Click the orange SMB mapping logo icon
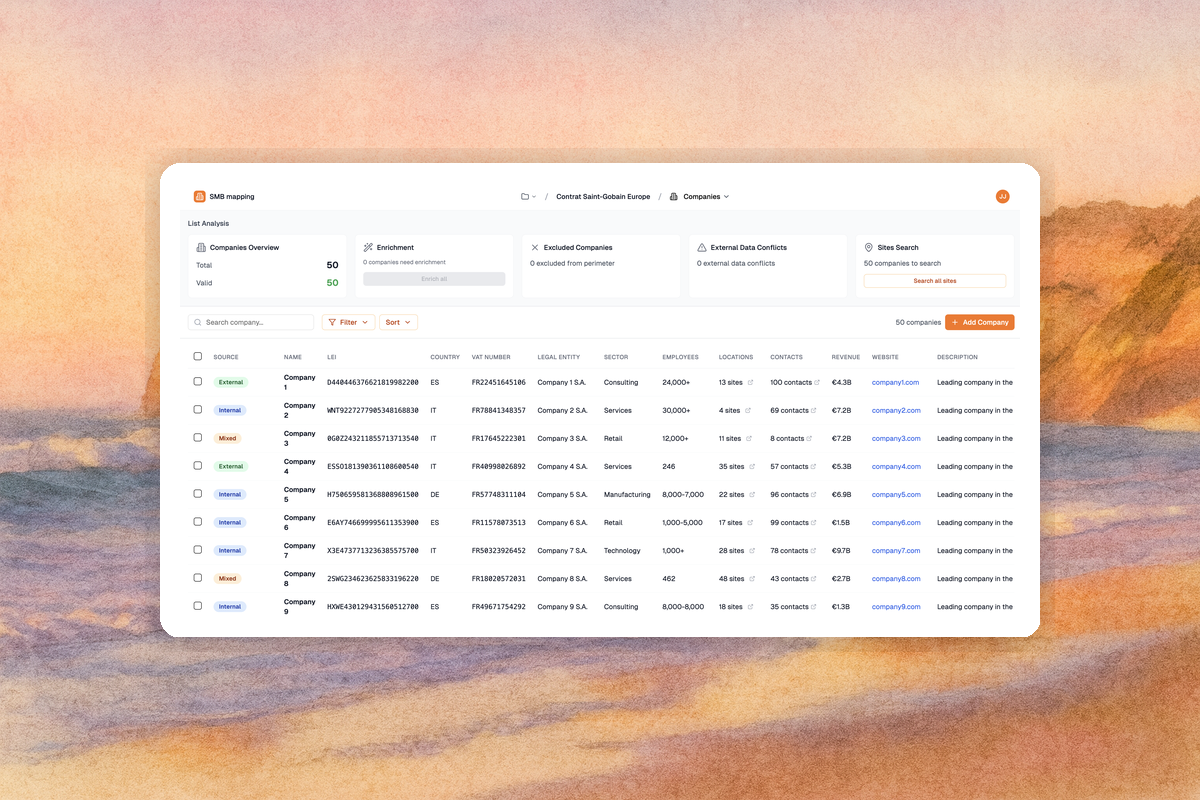The width and height of the screenshot is (1200, 800). click(199, 197)
